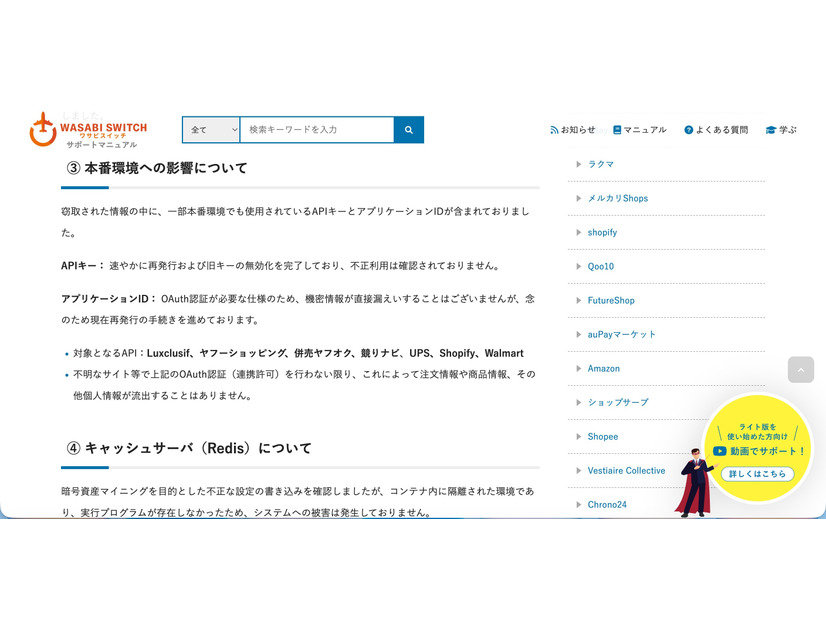Open the Amazon sidebar link
Viewport: 826px width, 620px height.
[x=604, y=369]
